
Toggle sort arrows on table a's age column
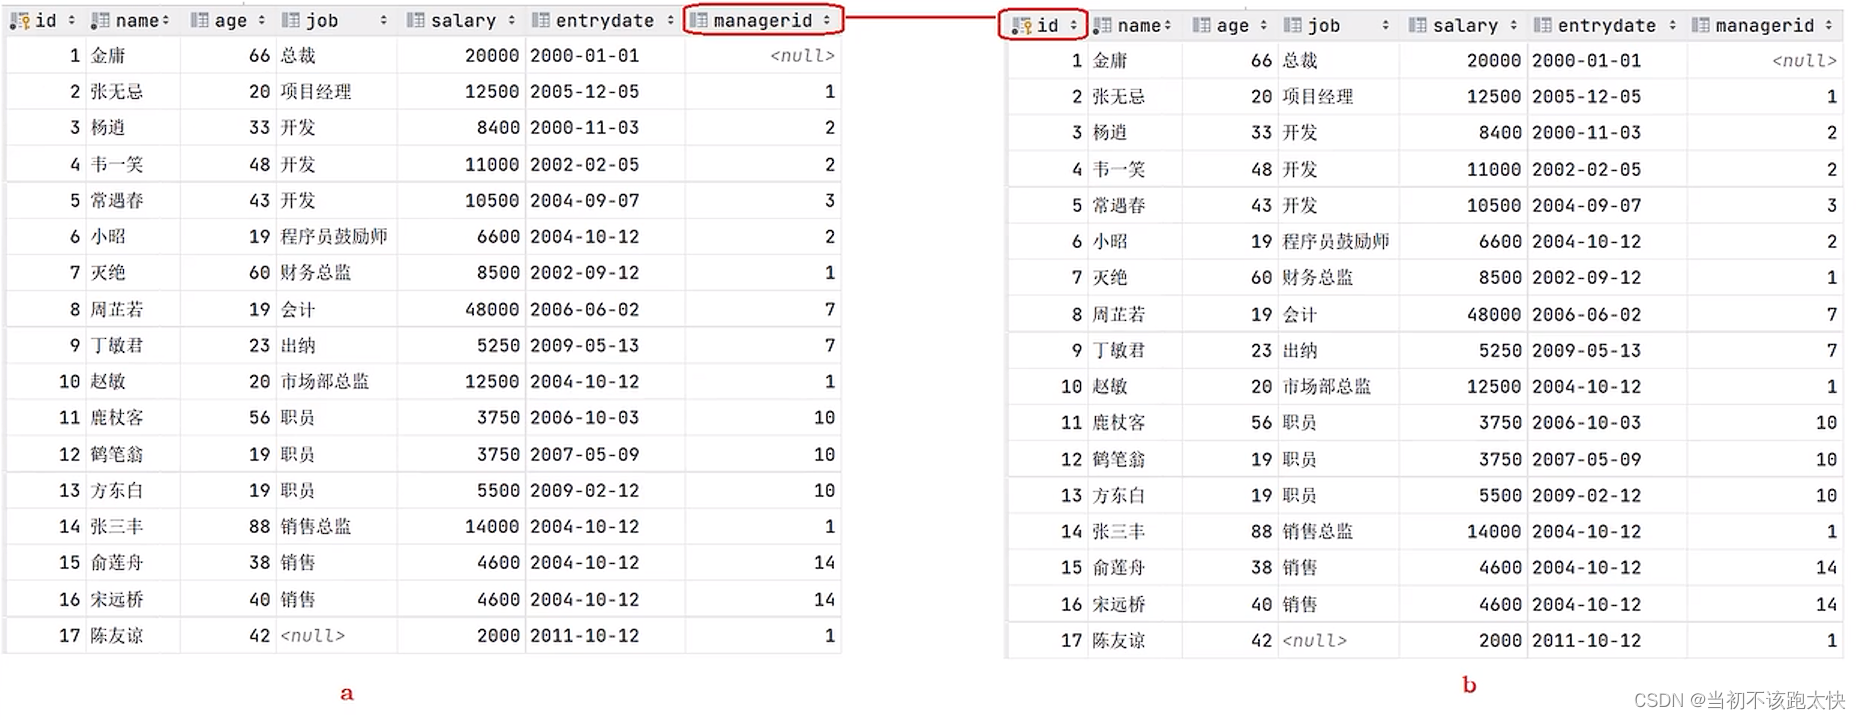(261, 20)
